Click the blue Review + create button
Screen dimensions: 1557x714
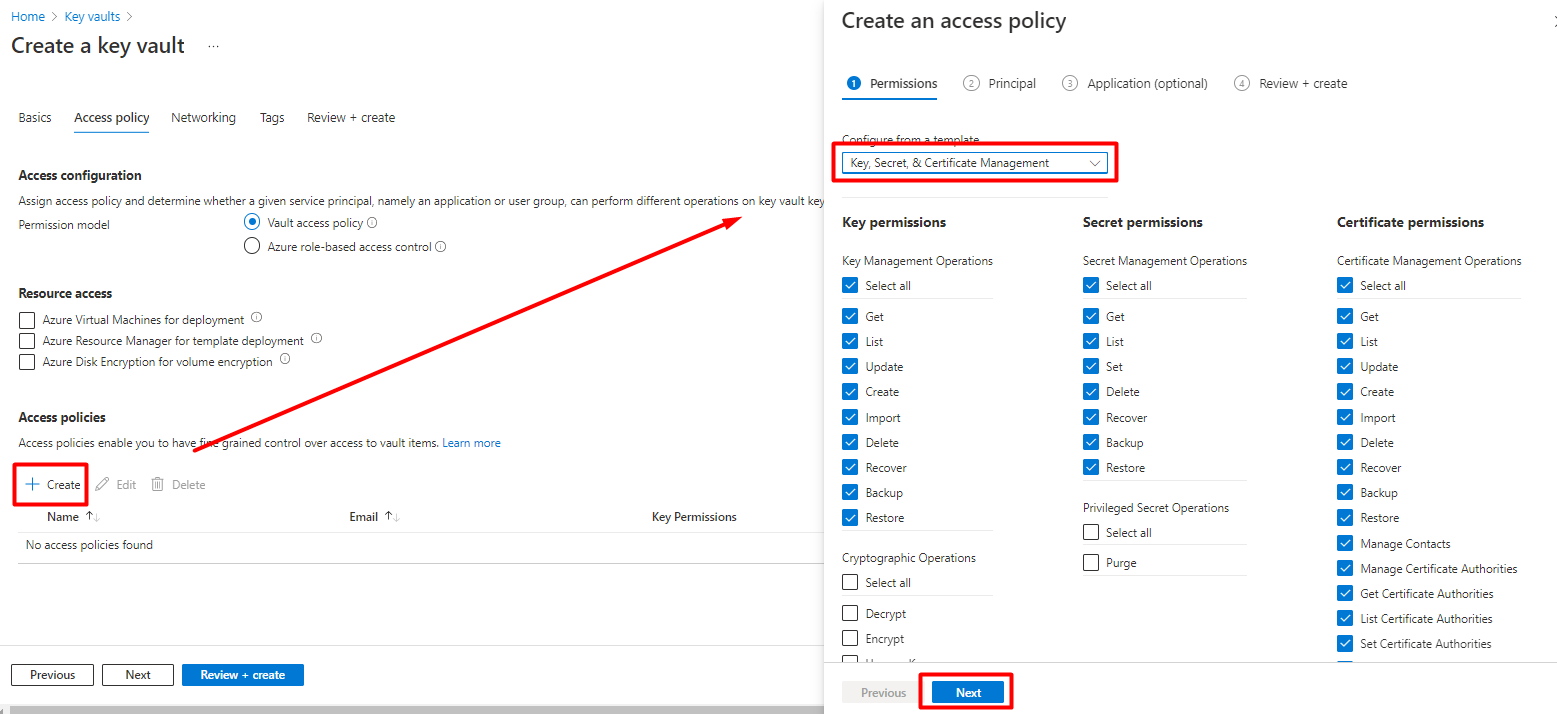242,675
